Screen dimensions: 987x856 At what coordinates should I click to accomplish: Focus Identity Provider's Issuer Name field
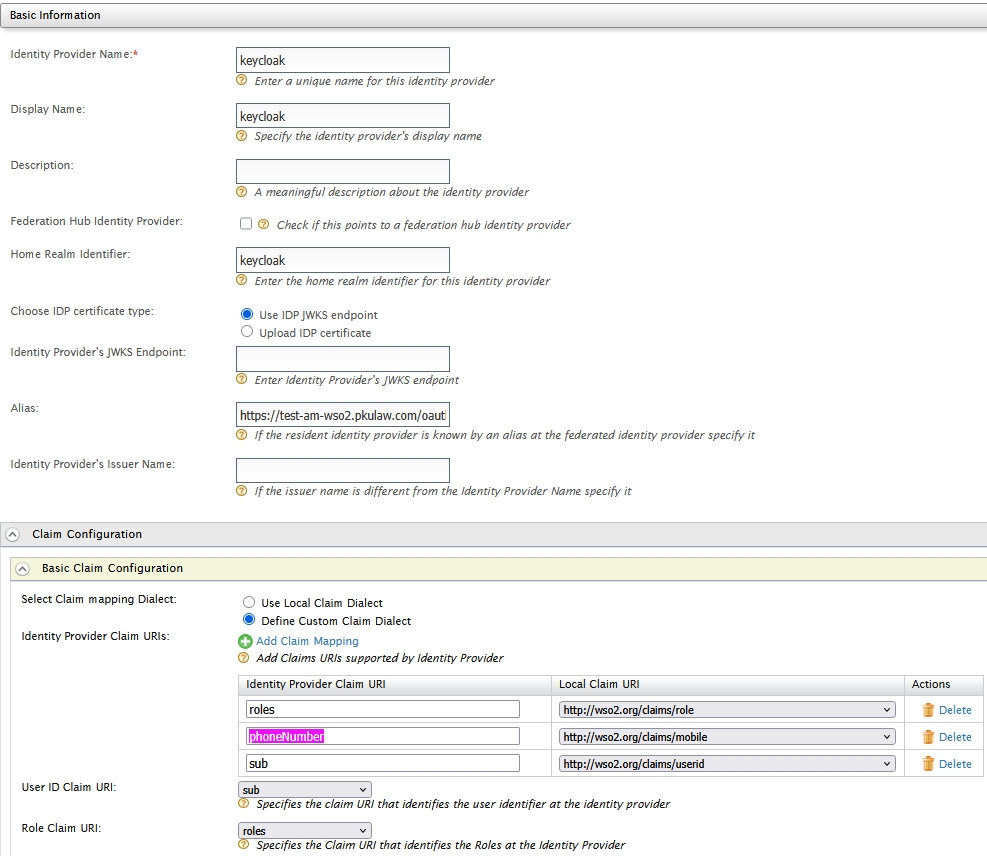[343, 471]
